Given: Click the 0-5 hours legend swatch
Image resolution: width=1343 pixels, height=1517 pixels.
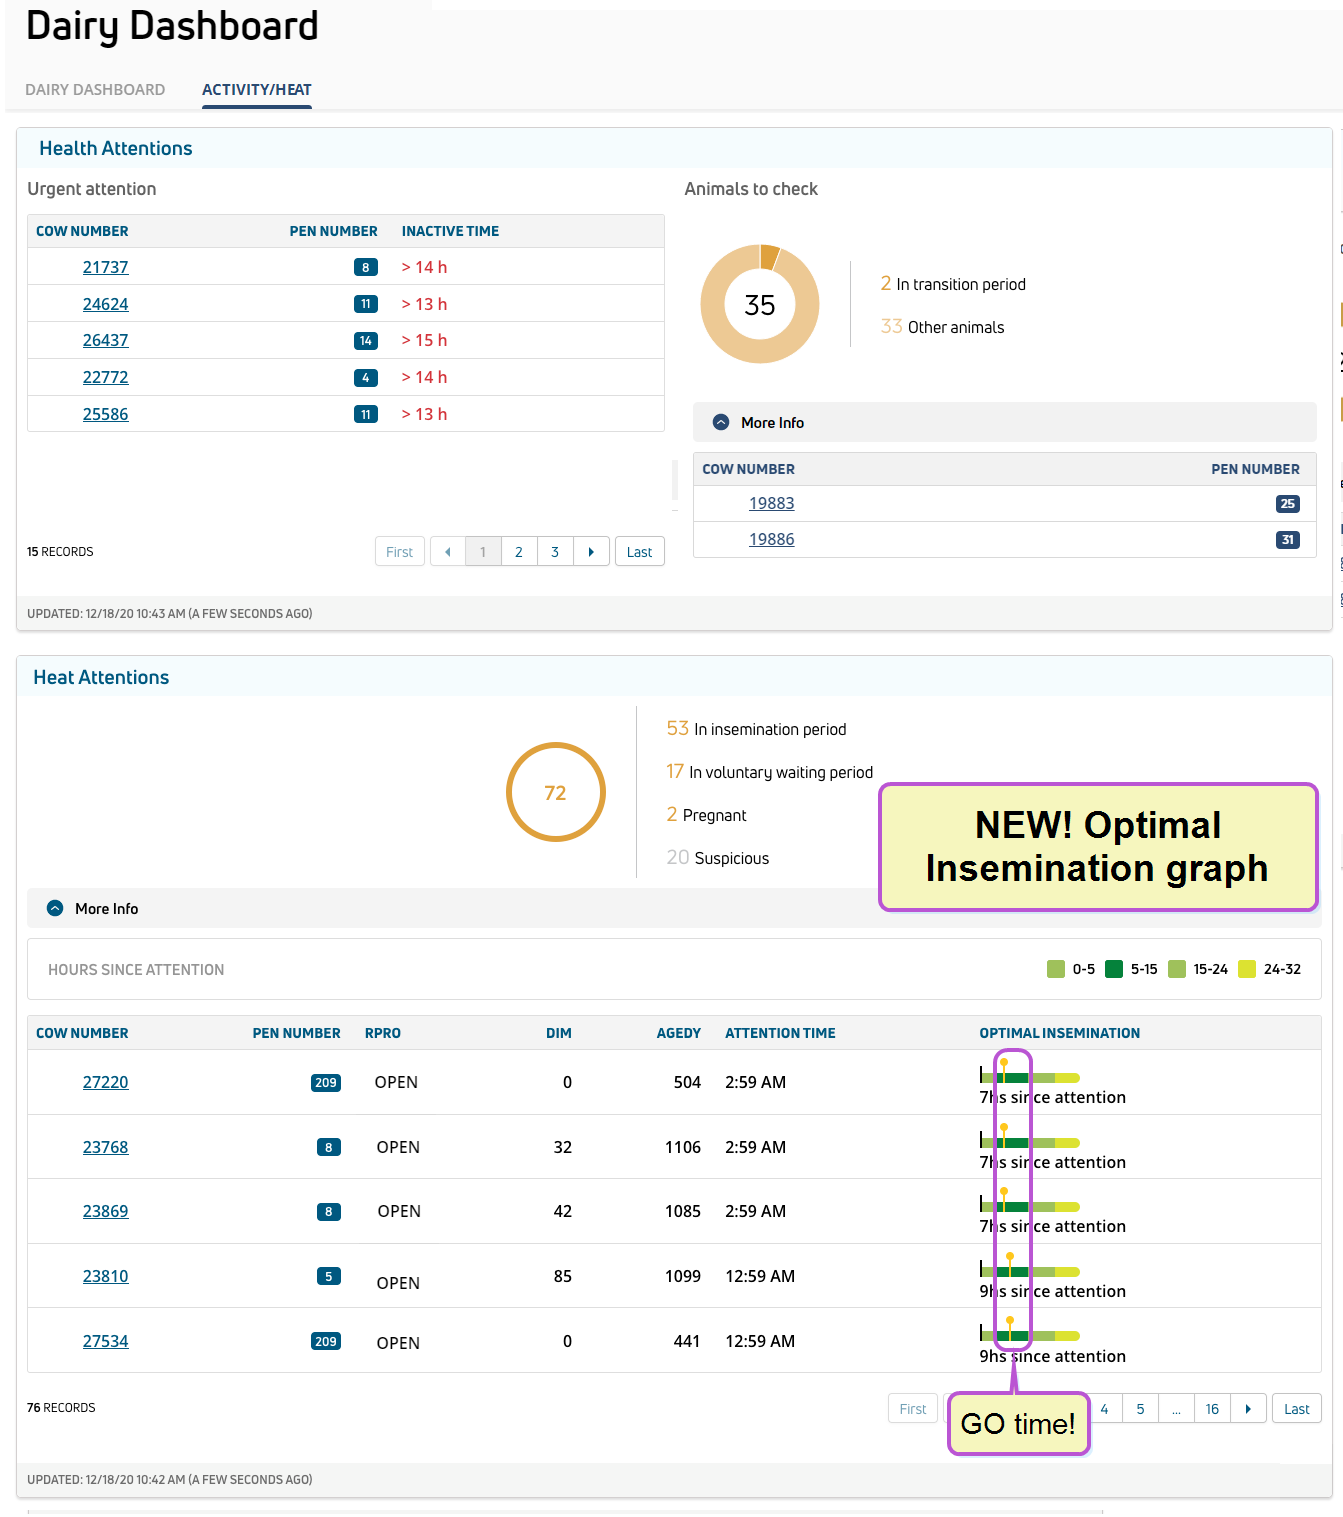Looking at the screenshot, I should (1056, 969).
